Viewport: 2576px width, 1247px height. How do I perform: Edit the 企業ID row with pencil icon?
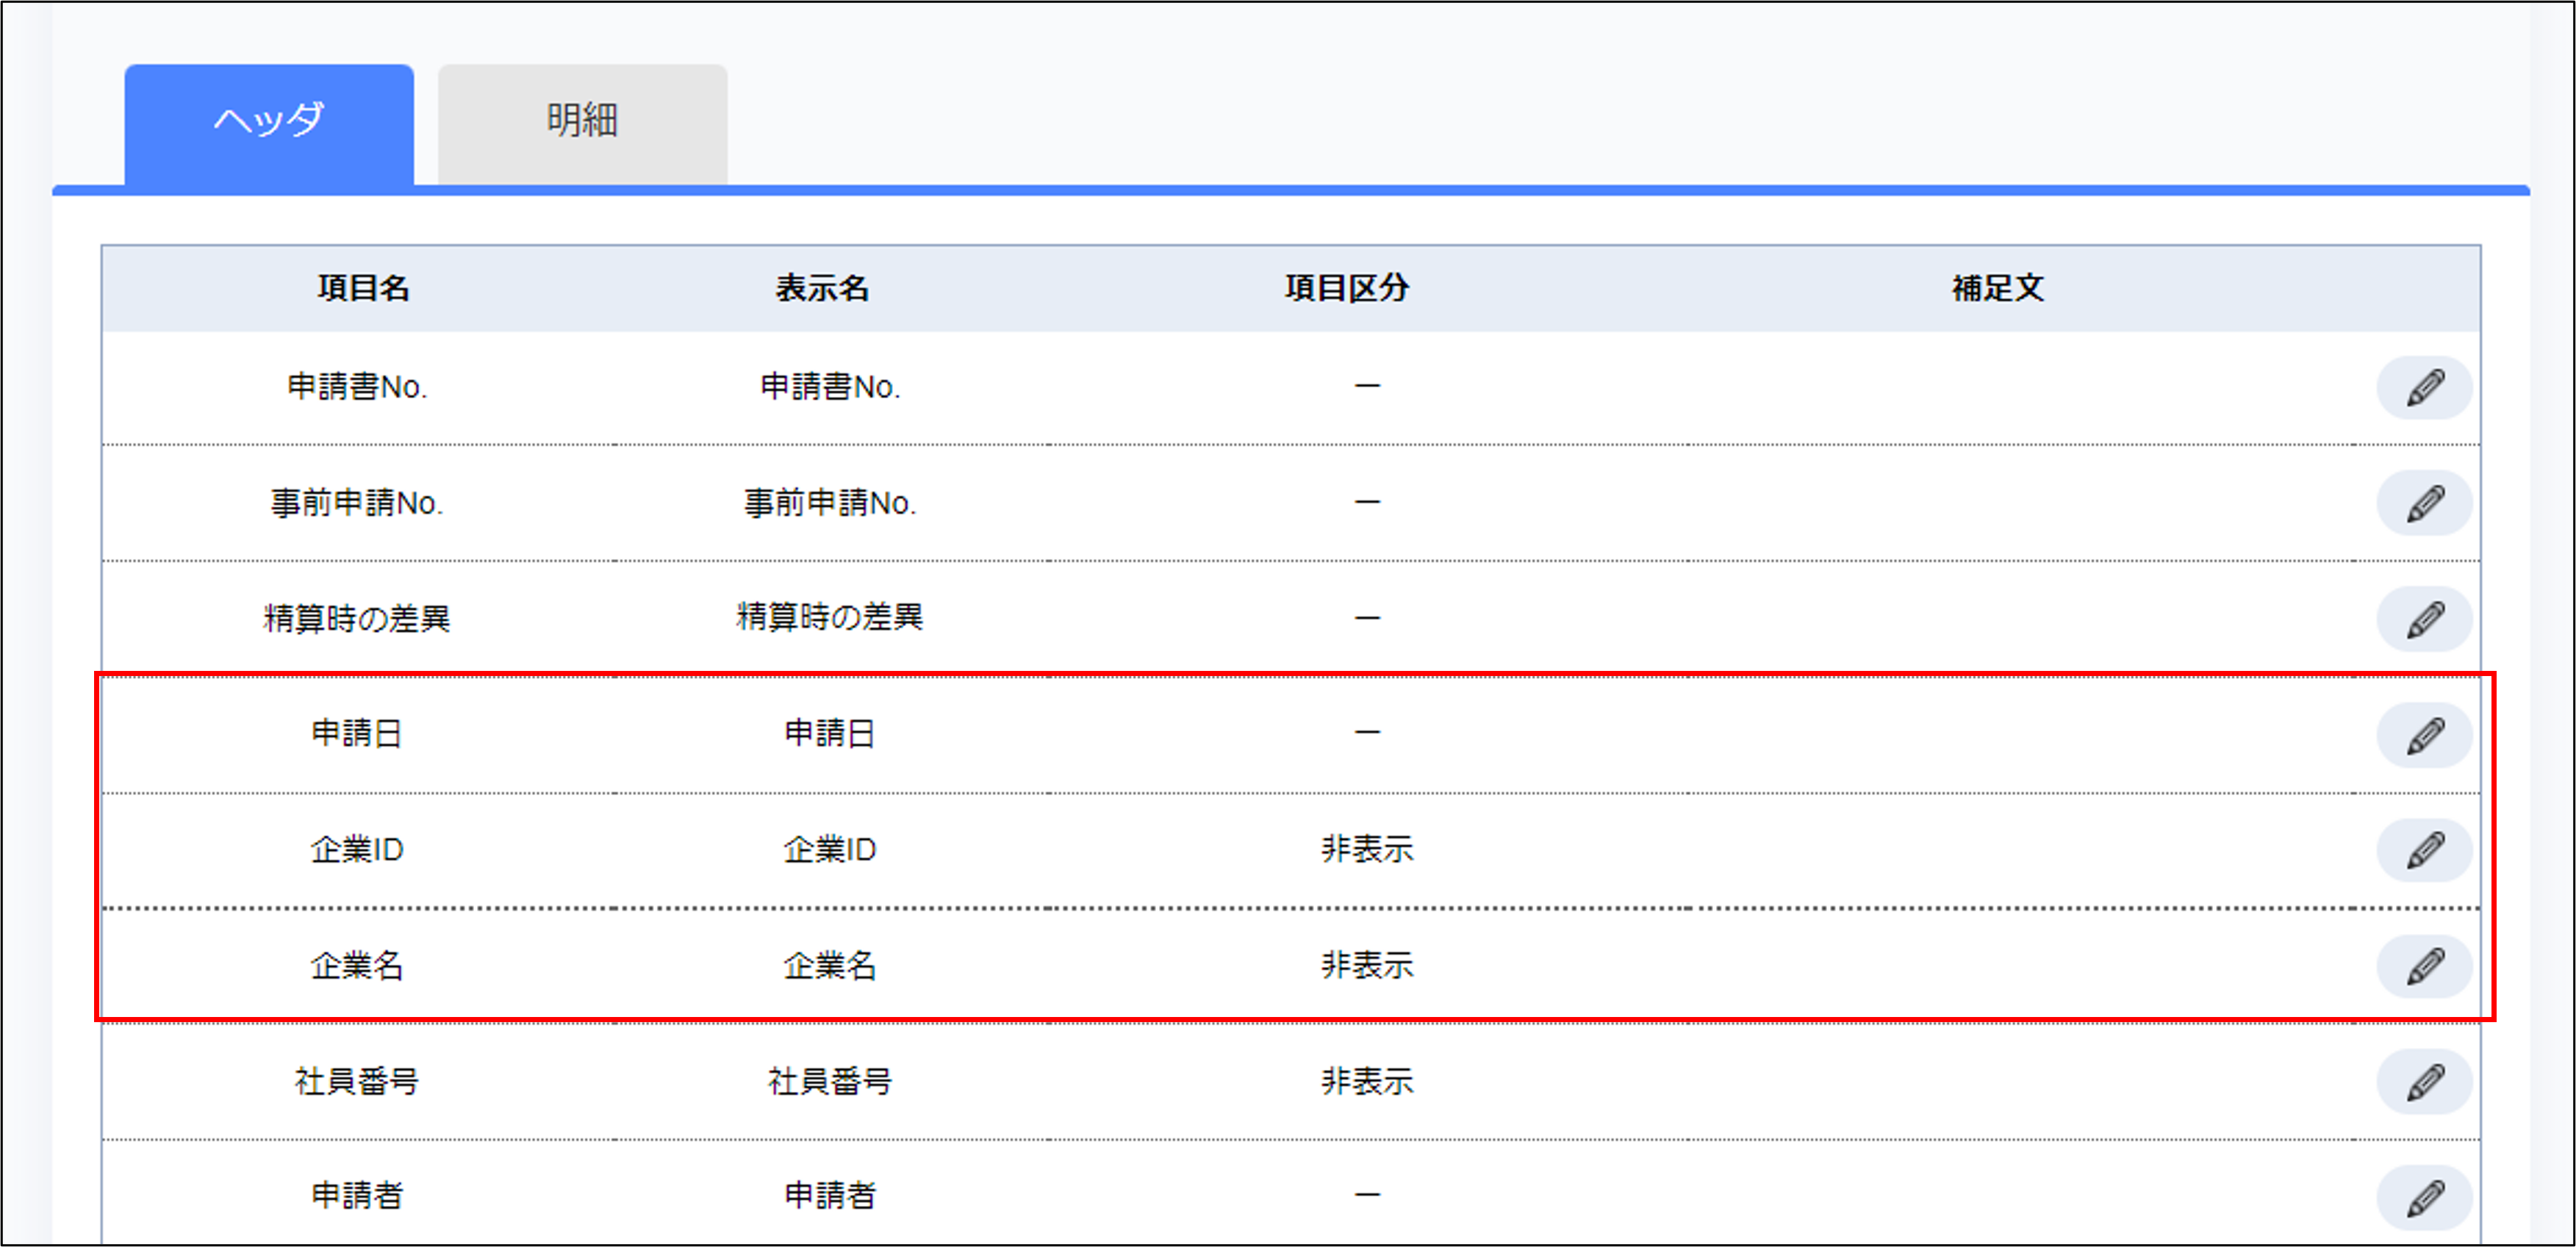click(2423, 850)
